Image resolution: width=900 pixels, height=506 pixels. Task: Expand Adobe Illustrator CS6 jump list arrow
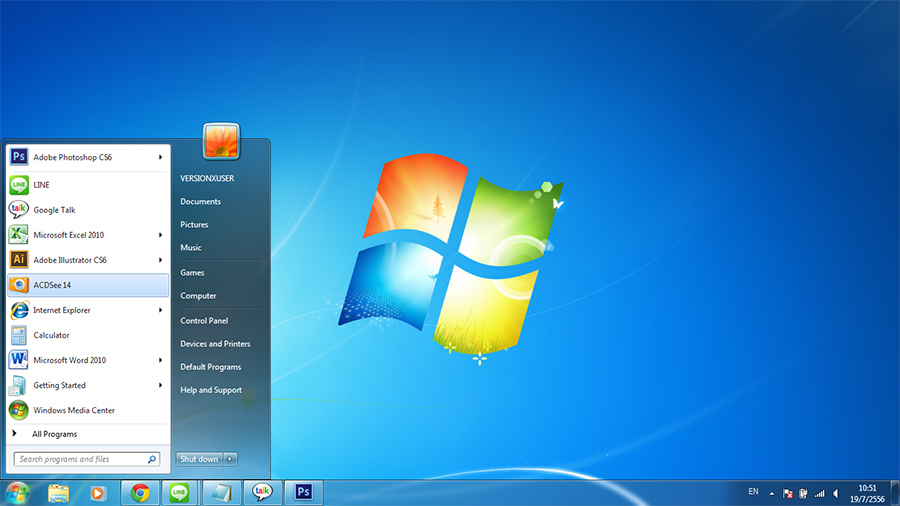(x=161, y=260)
